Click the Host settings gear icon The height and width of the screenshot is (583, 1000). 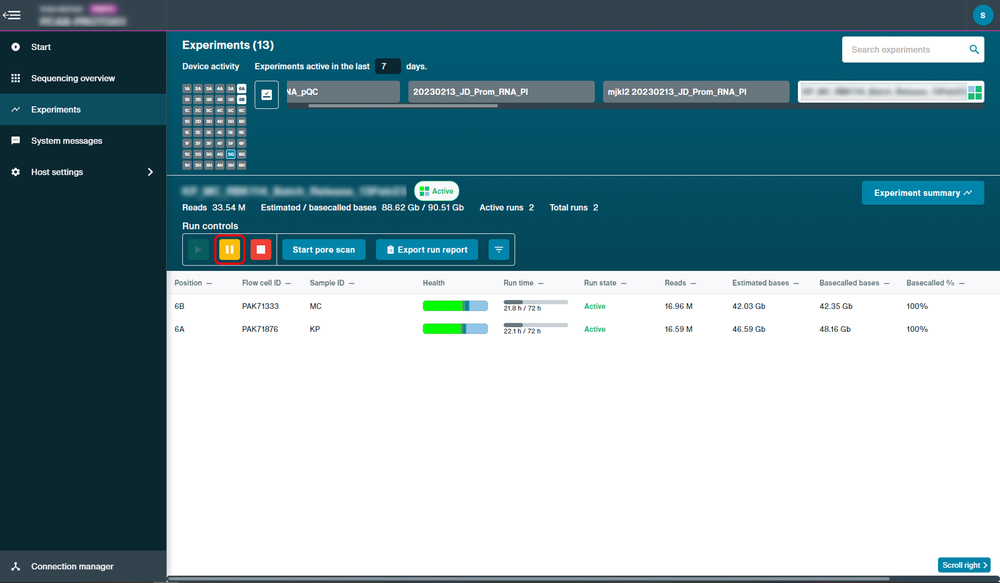[x=15, y=172]
